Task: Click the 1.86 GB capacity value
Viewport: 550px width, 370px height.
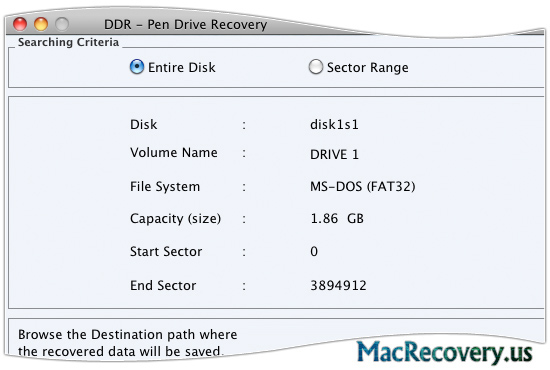Action: coord(337,218)
